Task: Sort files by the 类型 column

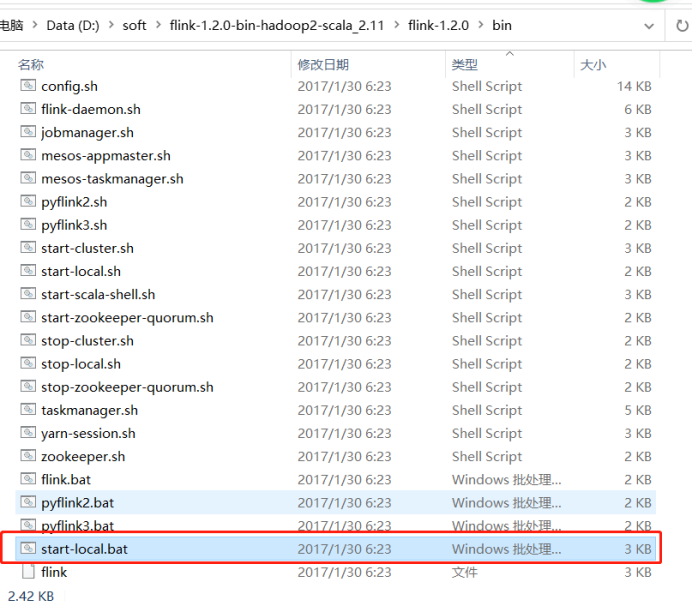Action: [x=465, y=65]
